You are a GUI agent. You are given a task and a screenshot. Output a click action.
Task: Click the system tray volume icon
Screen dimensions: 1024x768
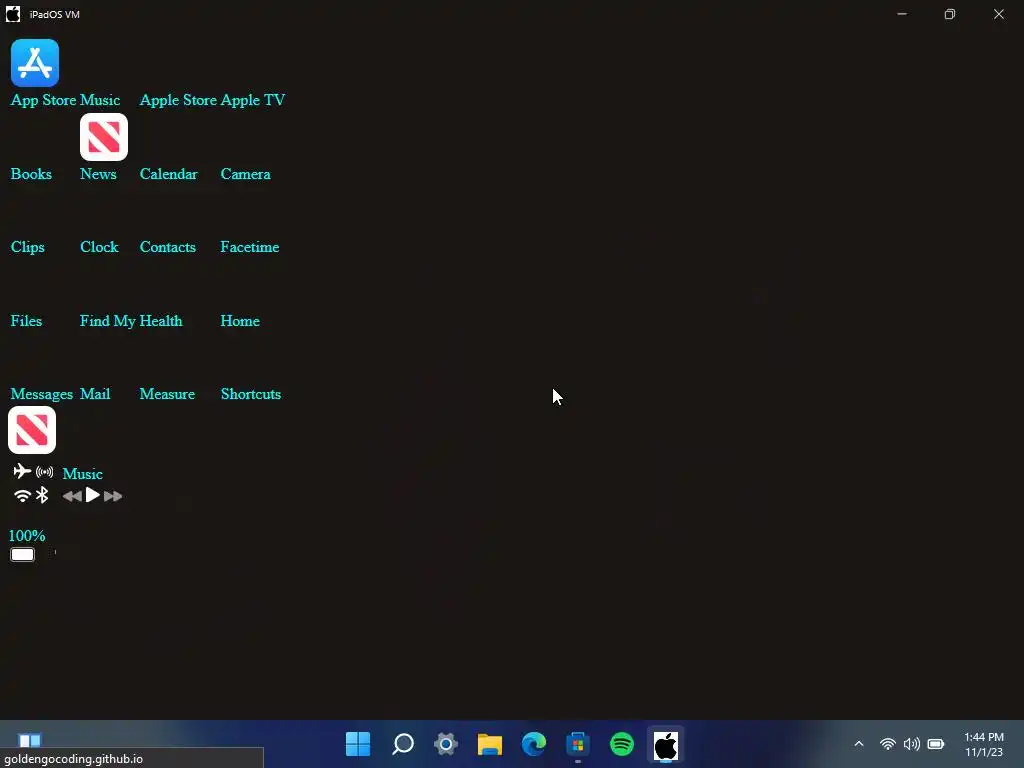912,744
